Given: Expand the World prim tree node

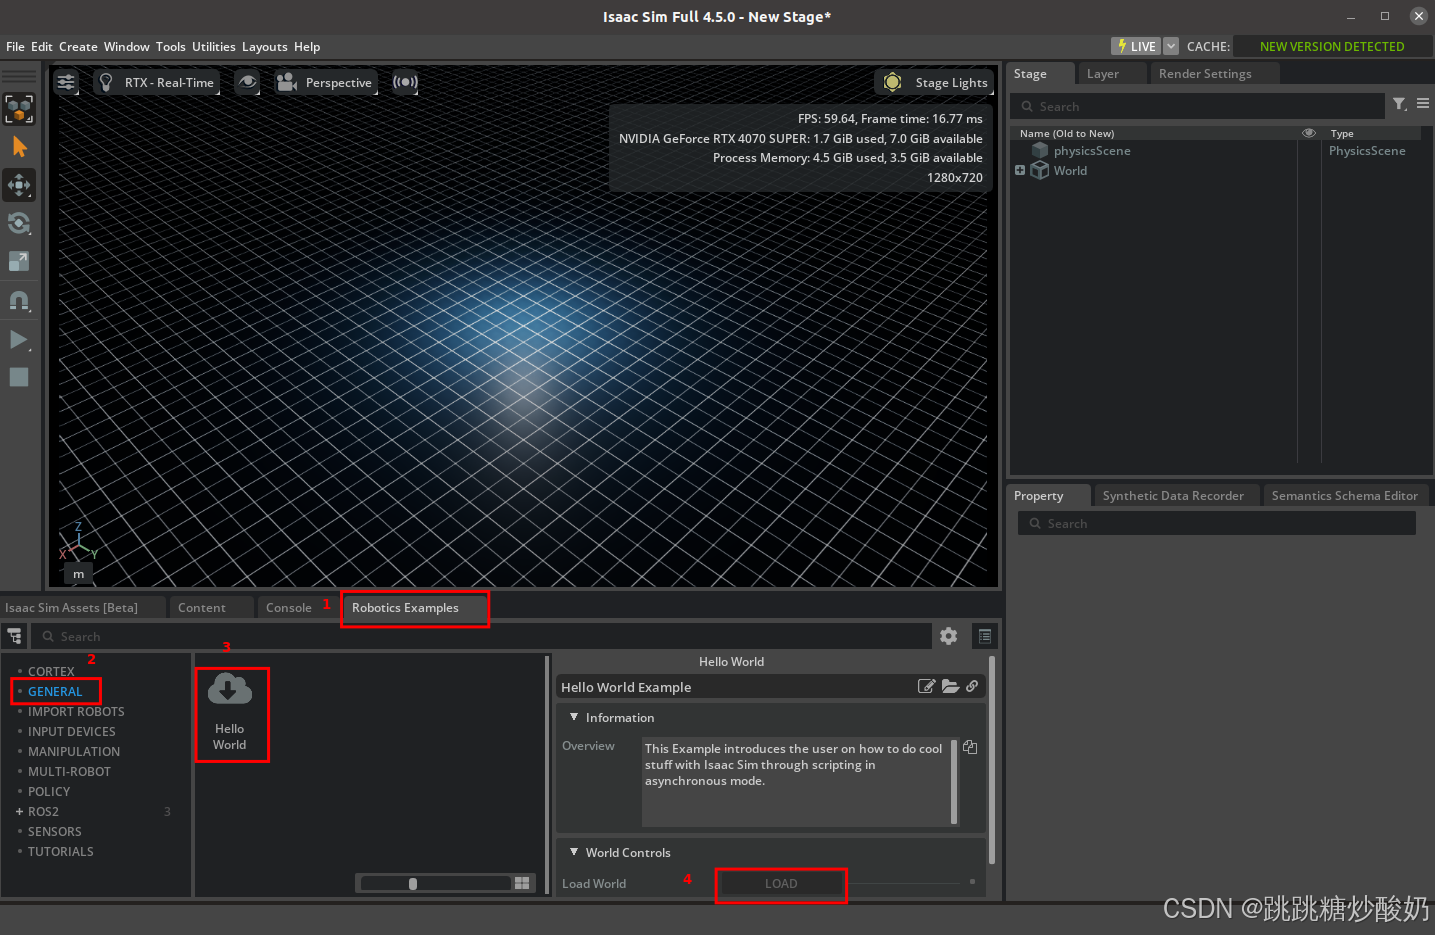Looking at the screenshot, I should tap(1020, 170).
